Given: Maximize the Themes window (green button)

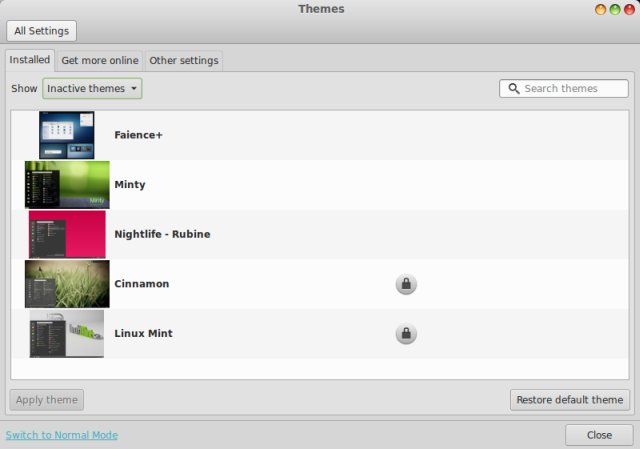Looking at the screenshot, I should (x=615, y=9).
